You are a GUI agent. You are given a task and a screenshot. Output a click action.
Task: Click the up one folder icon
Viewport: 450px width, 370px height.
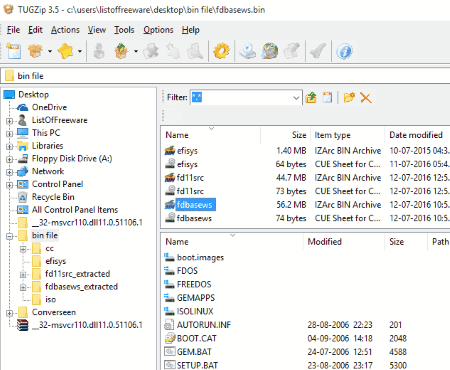click(x=311, y=98)
